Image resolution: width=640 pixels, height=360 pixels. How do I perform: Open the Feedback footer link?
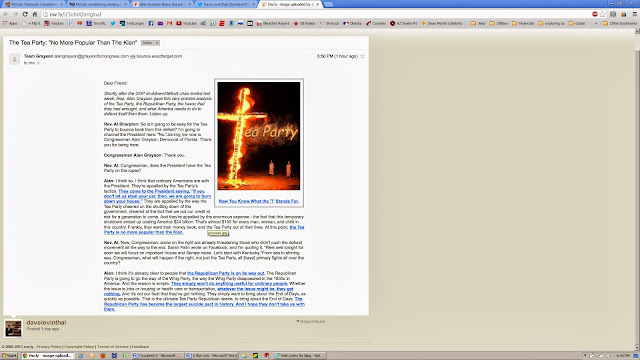140,347
